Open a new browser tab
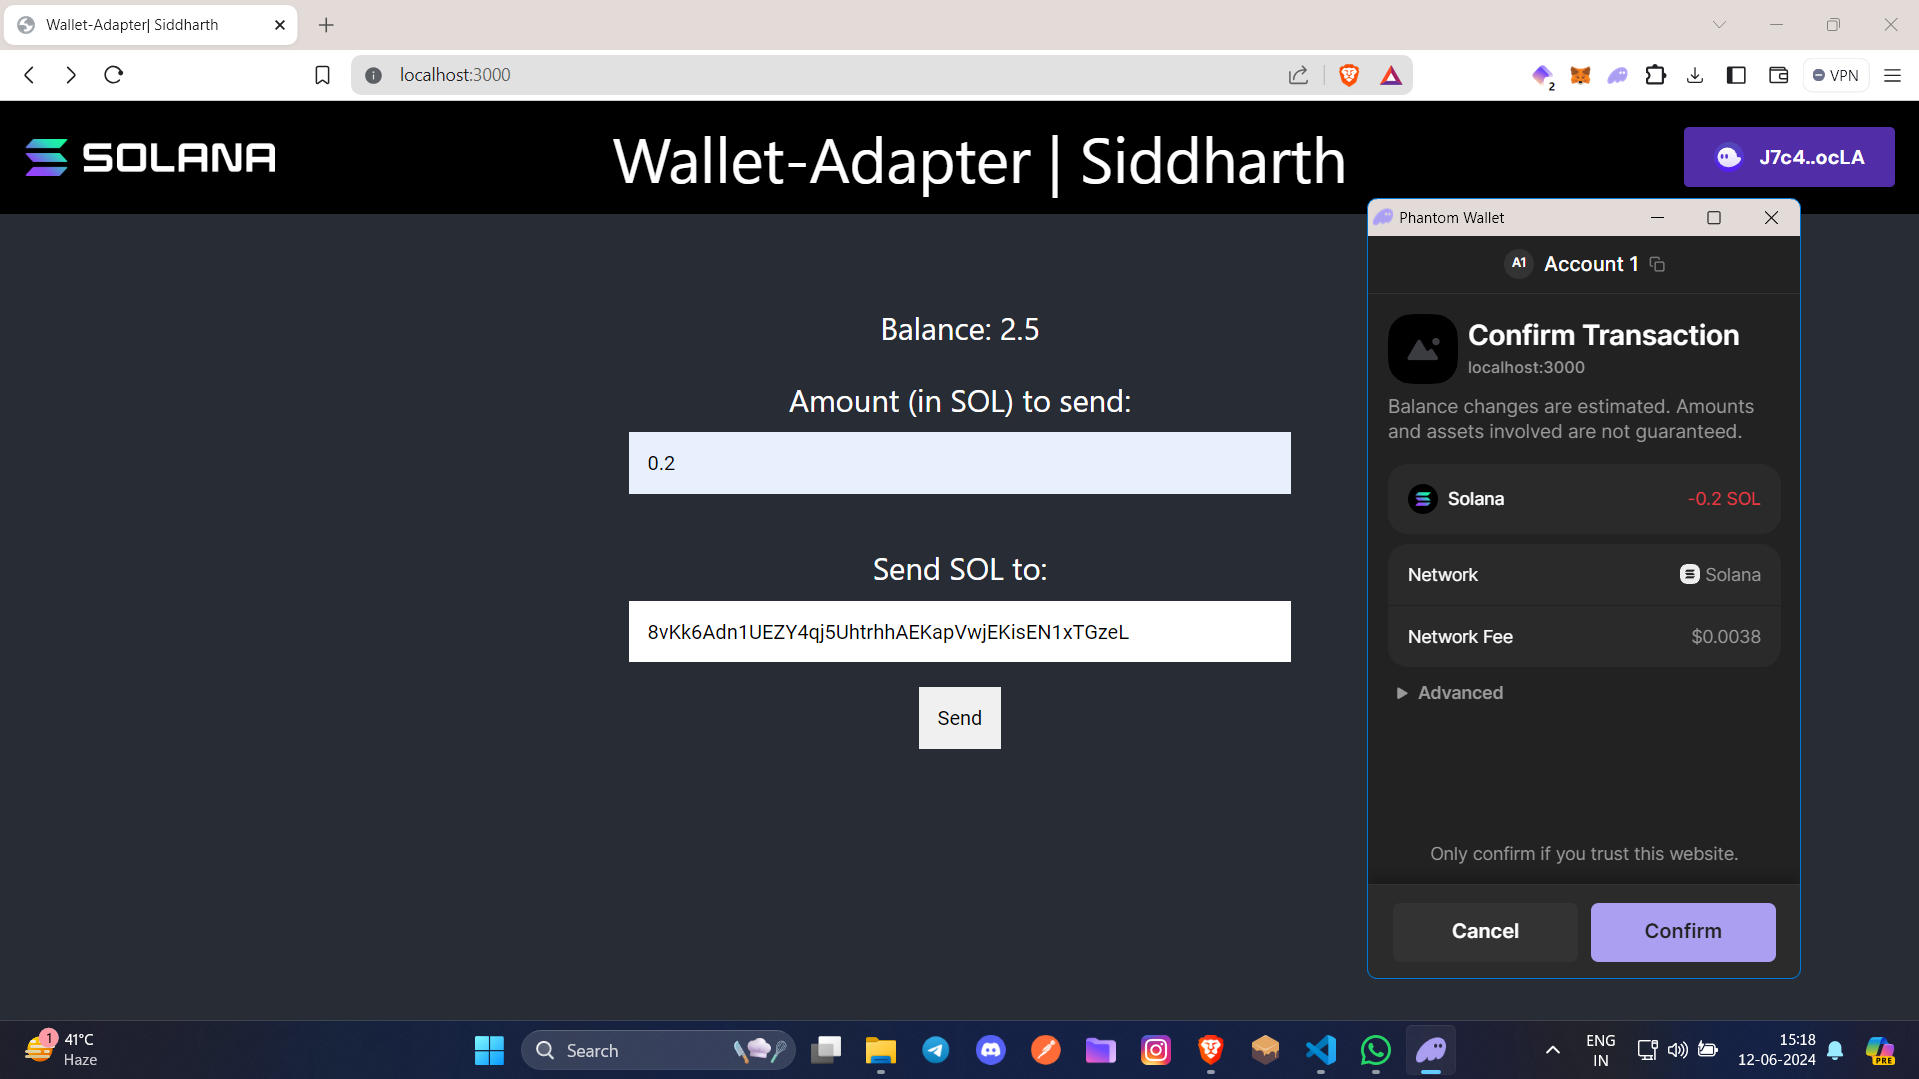Image resolution: width=1919 pixels, height=1079 pixels. click(x=326, y=25)
